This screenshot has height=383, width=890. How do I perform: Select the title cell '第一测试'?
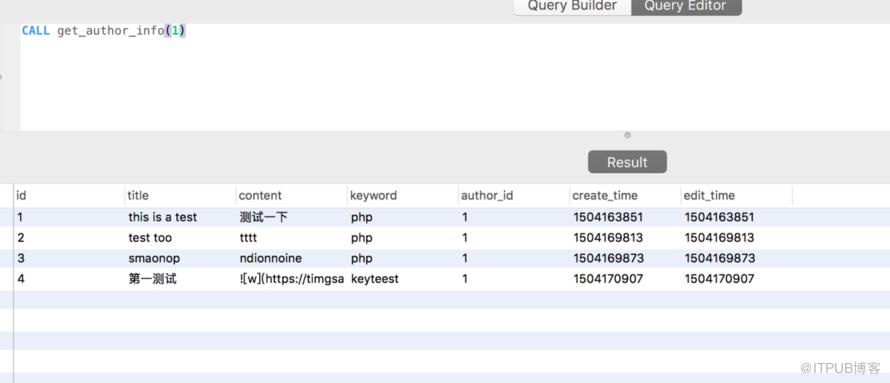click(x=152, y=279)
